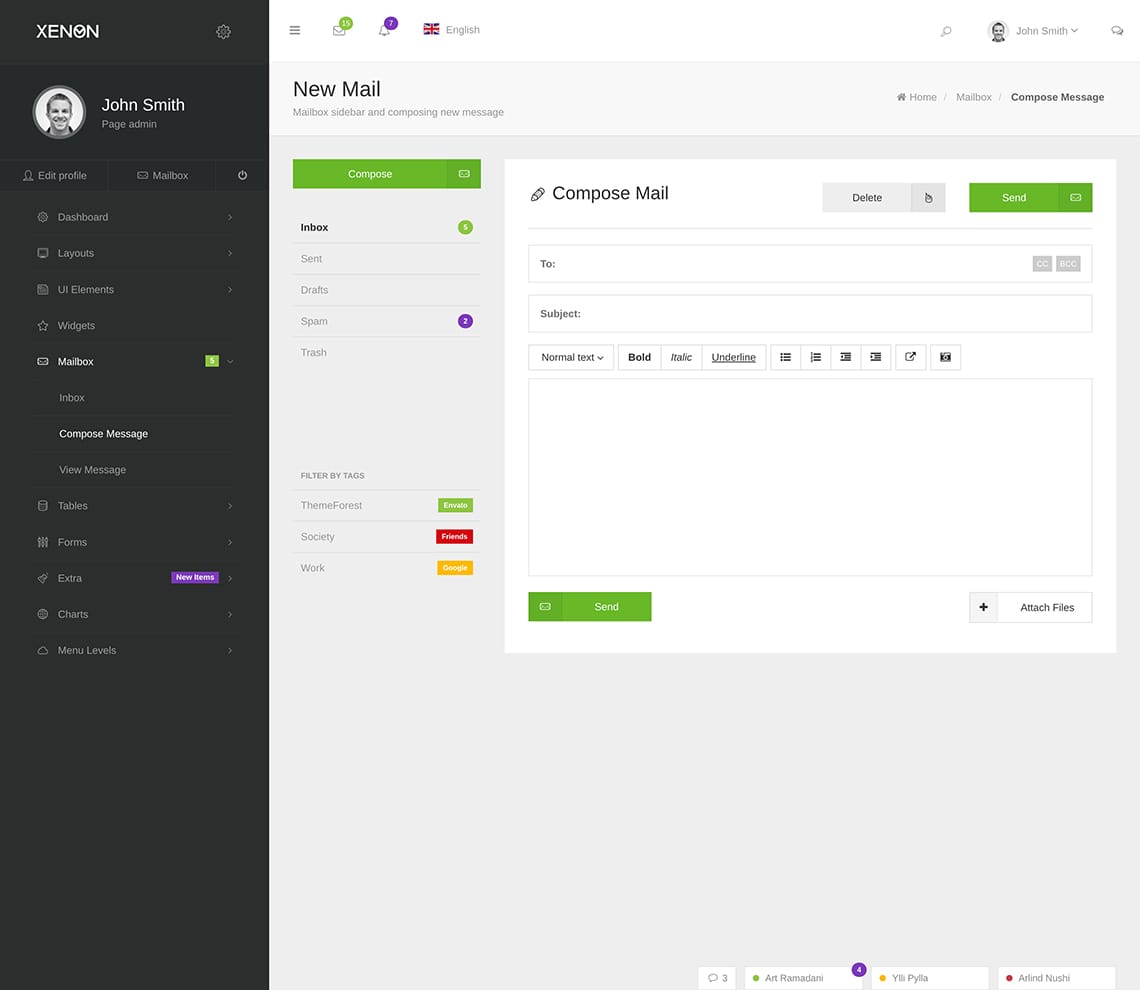Open the search icon in the top bar
The width and height of the screenshot is (1140, 990).
[x=945, y=31]
